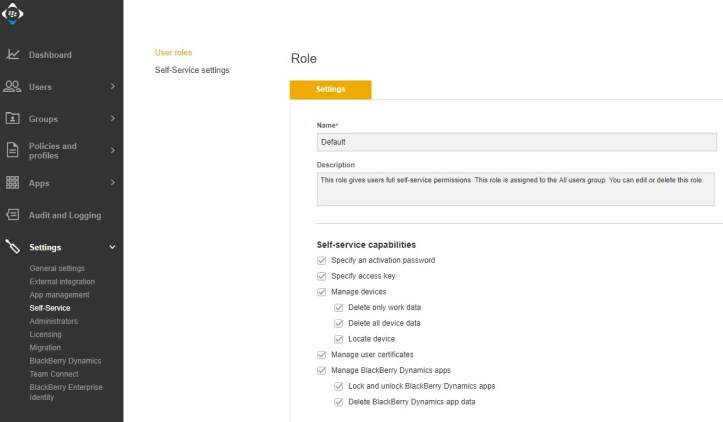Viewport: 723px width, 422px height.
Task: Open General settings submenu item
Action: tap(57, 268)
